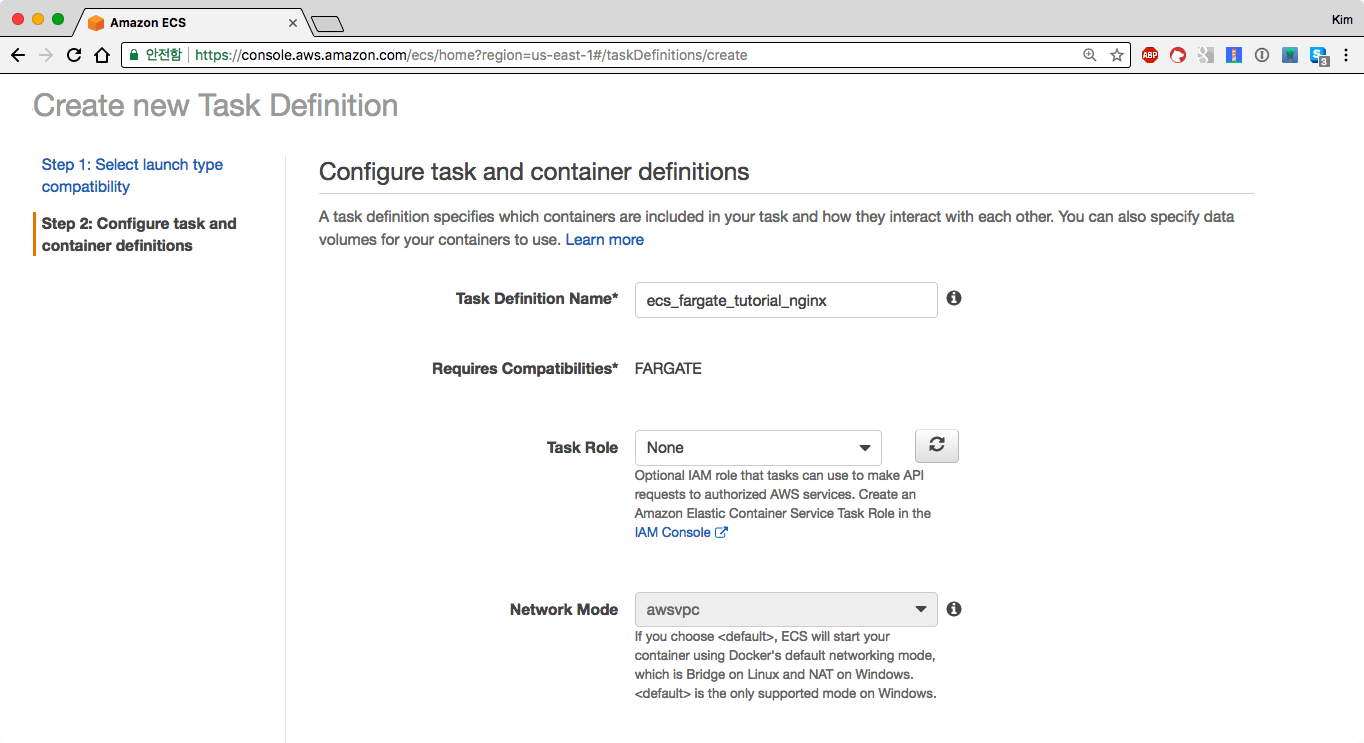Image resolution: width=1364 pixels, height=743 pixels.
Task: Click the 1Password extension icon
Action: coord(1262,55)
